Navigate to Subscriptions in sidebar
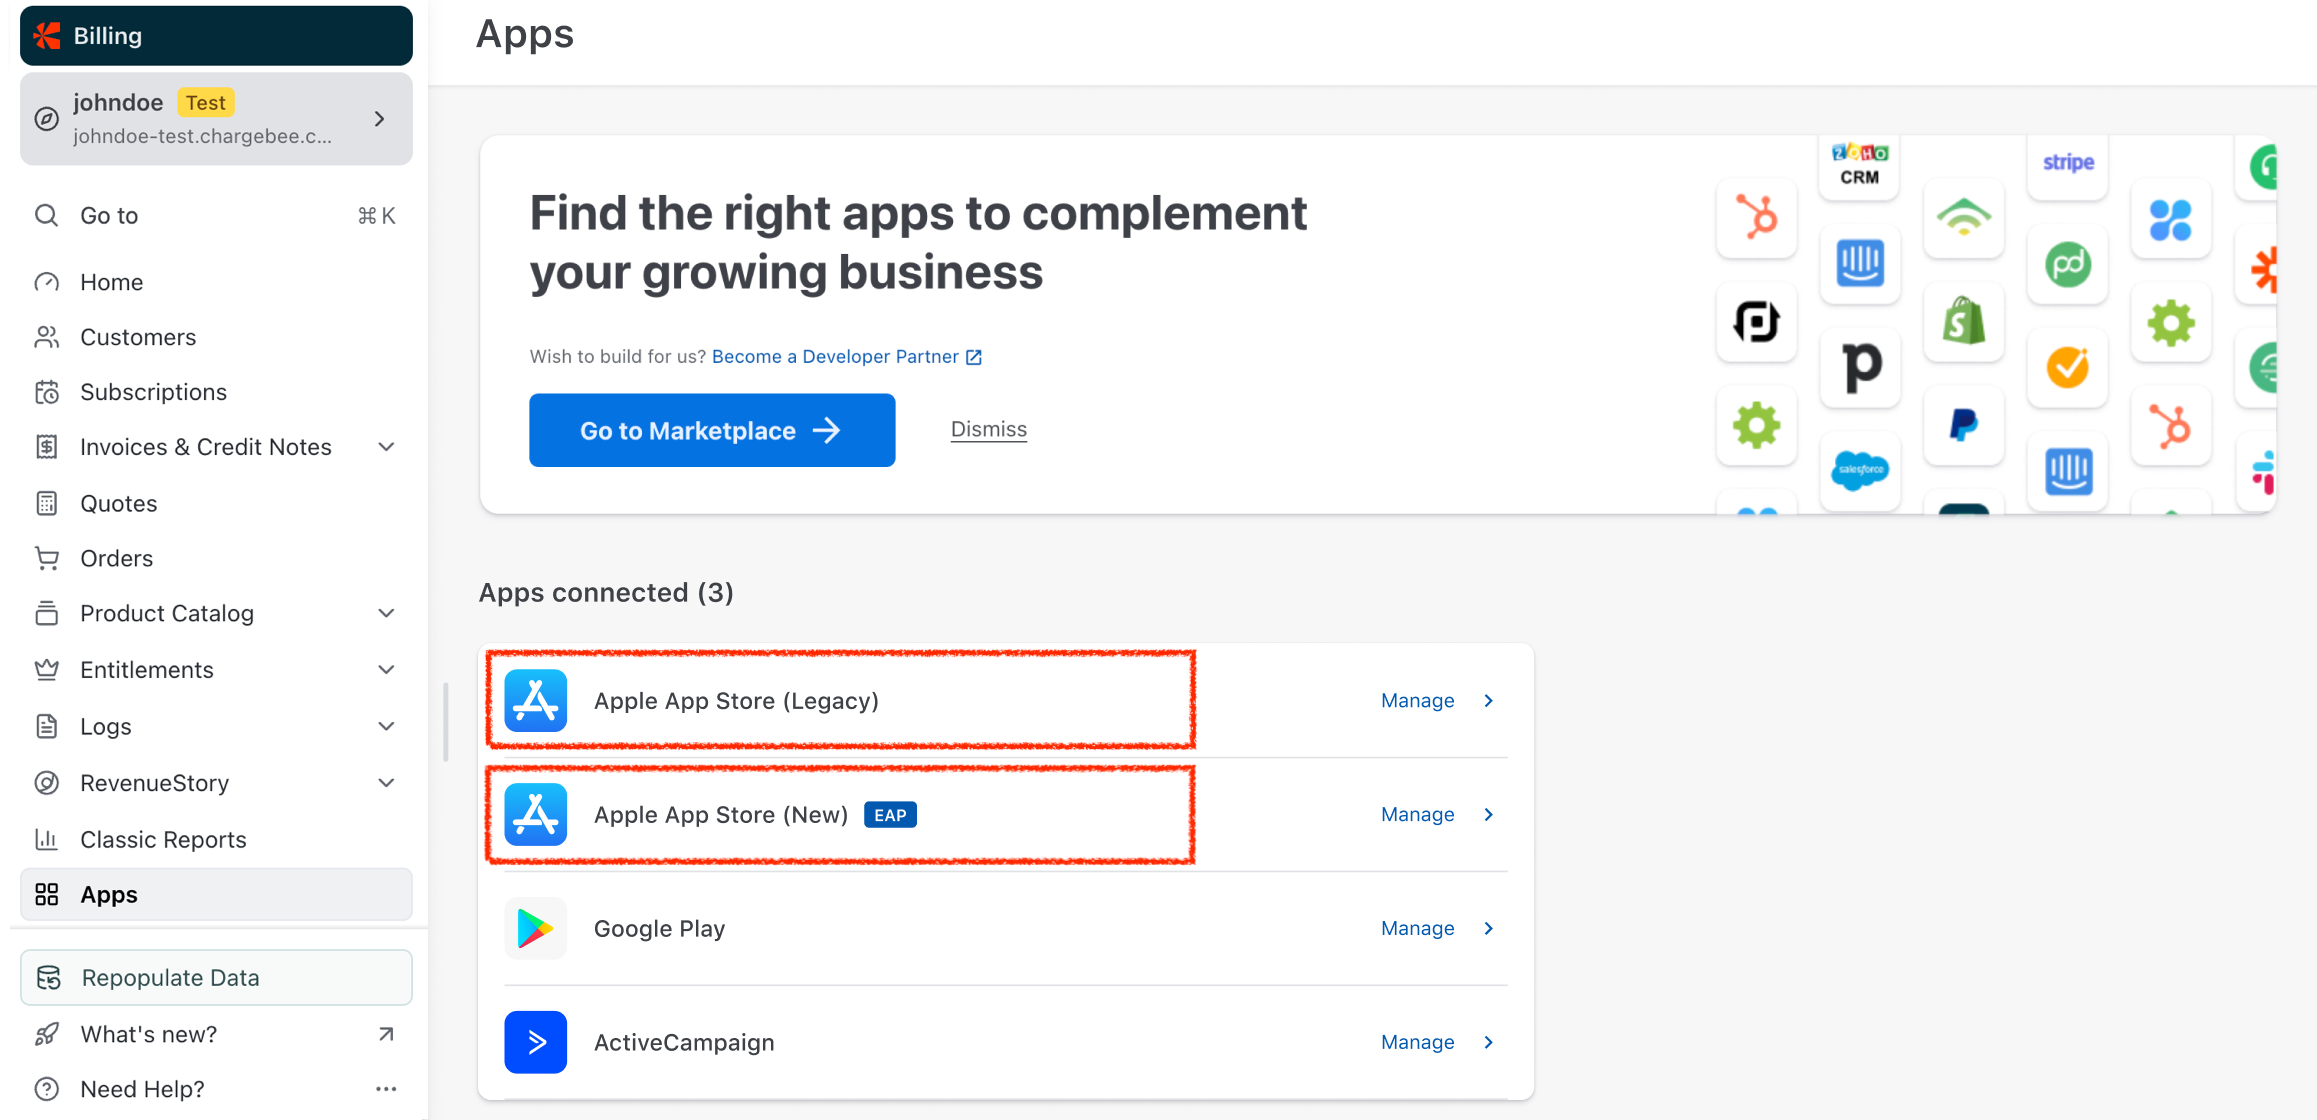 click(153, 392)
